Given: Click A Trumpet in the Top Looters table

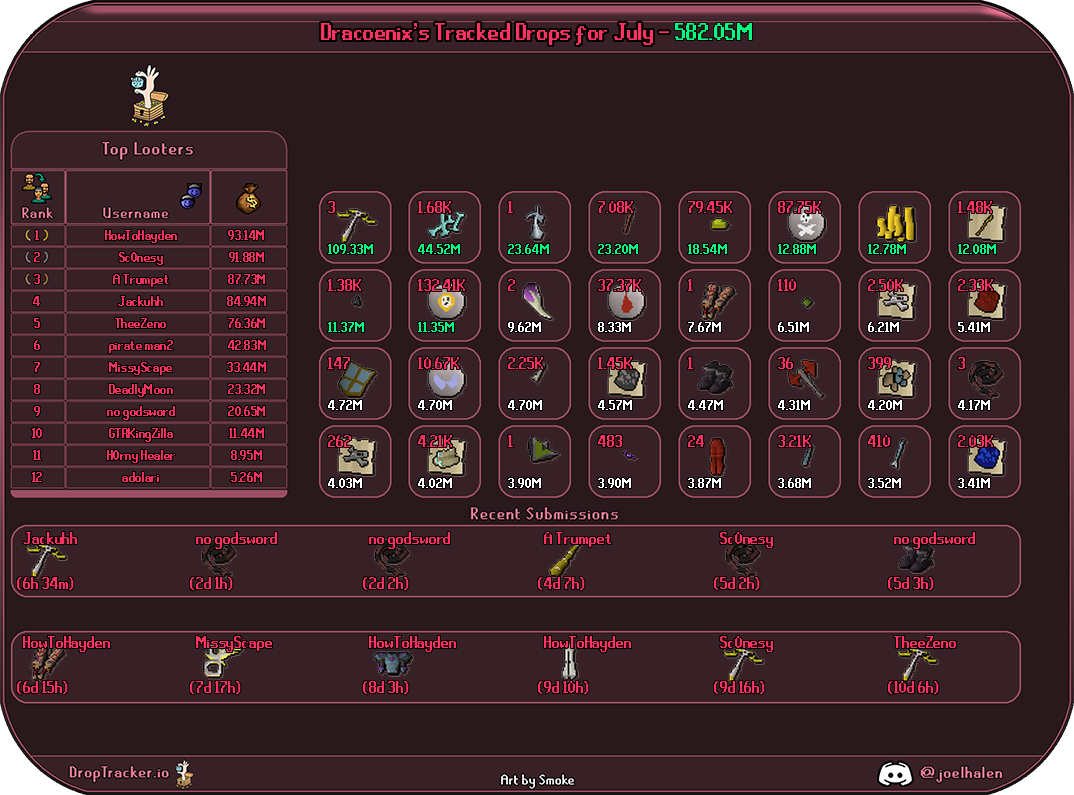Looking at the screenshot, I should coord(140,279).
